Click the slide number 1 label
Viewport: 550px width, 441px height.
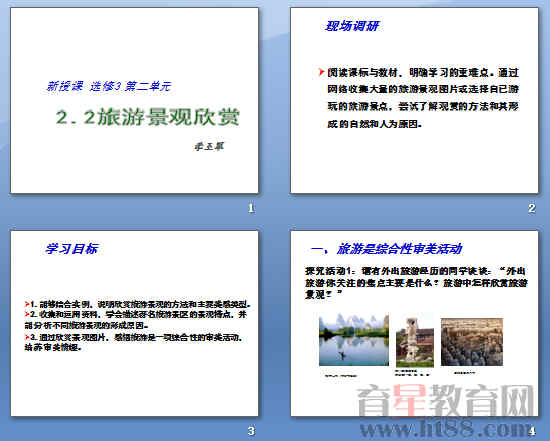251,208
